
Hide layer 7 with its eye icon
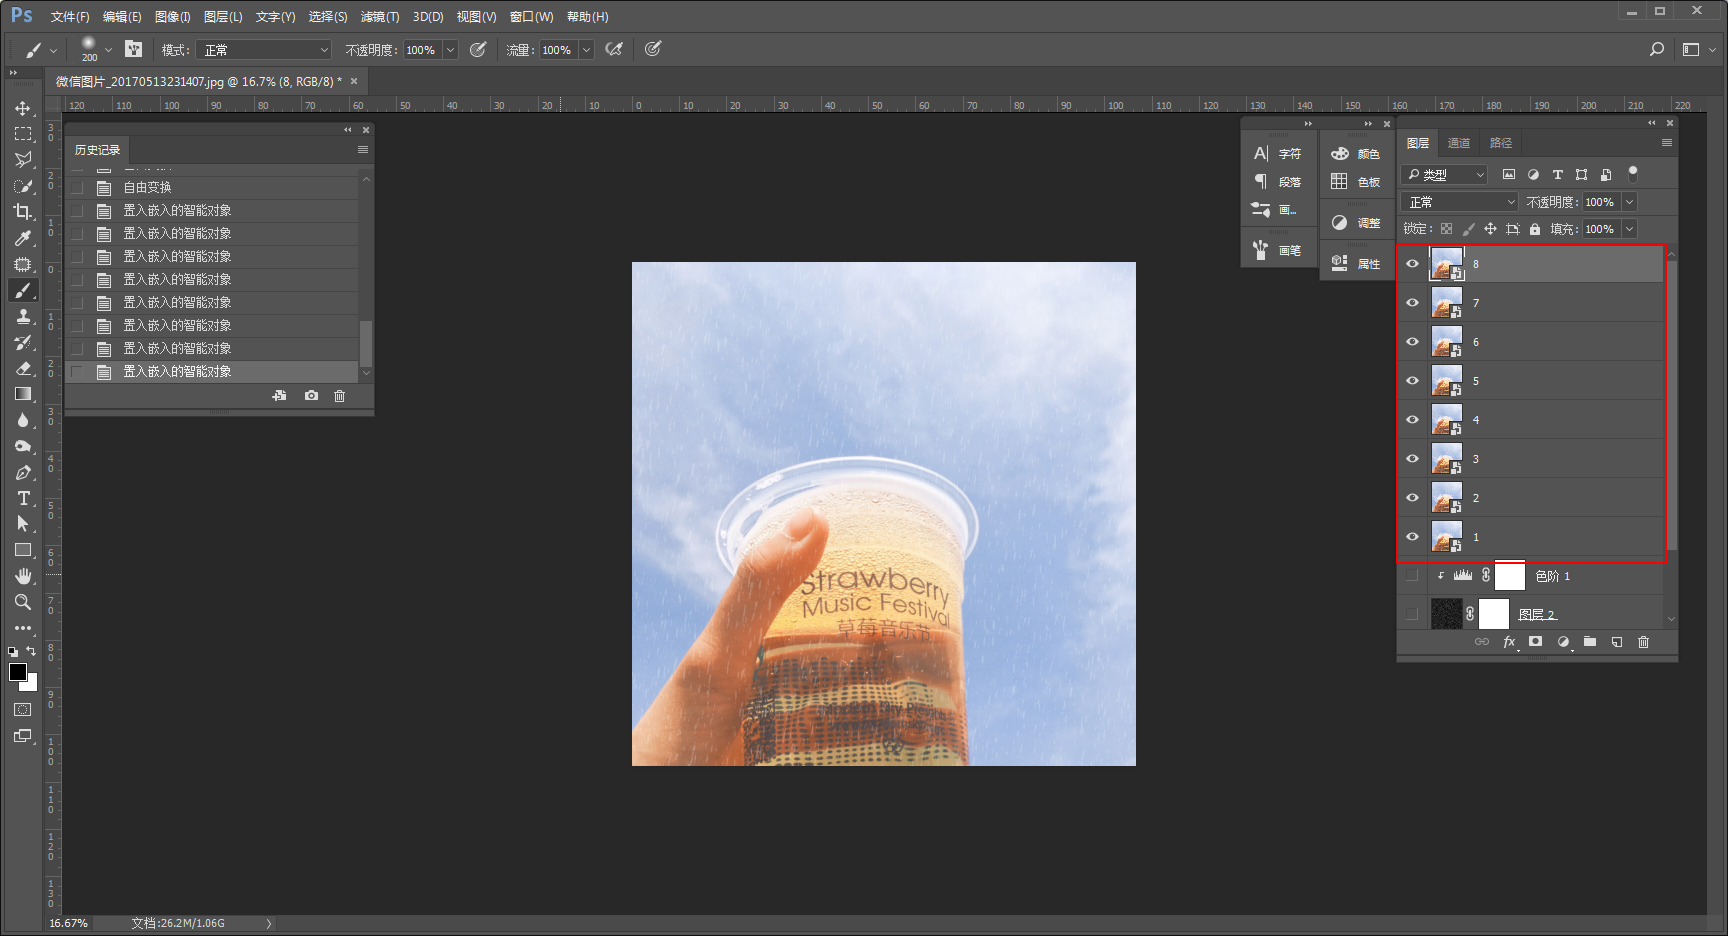(1412, 303)
